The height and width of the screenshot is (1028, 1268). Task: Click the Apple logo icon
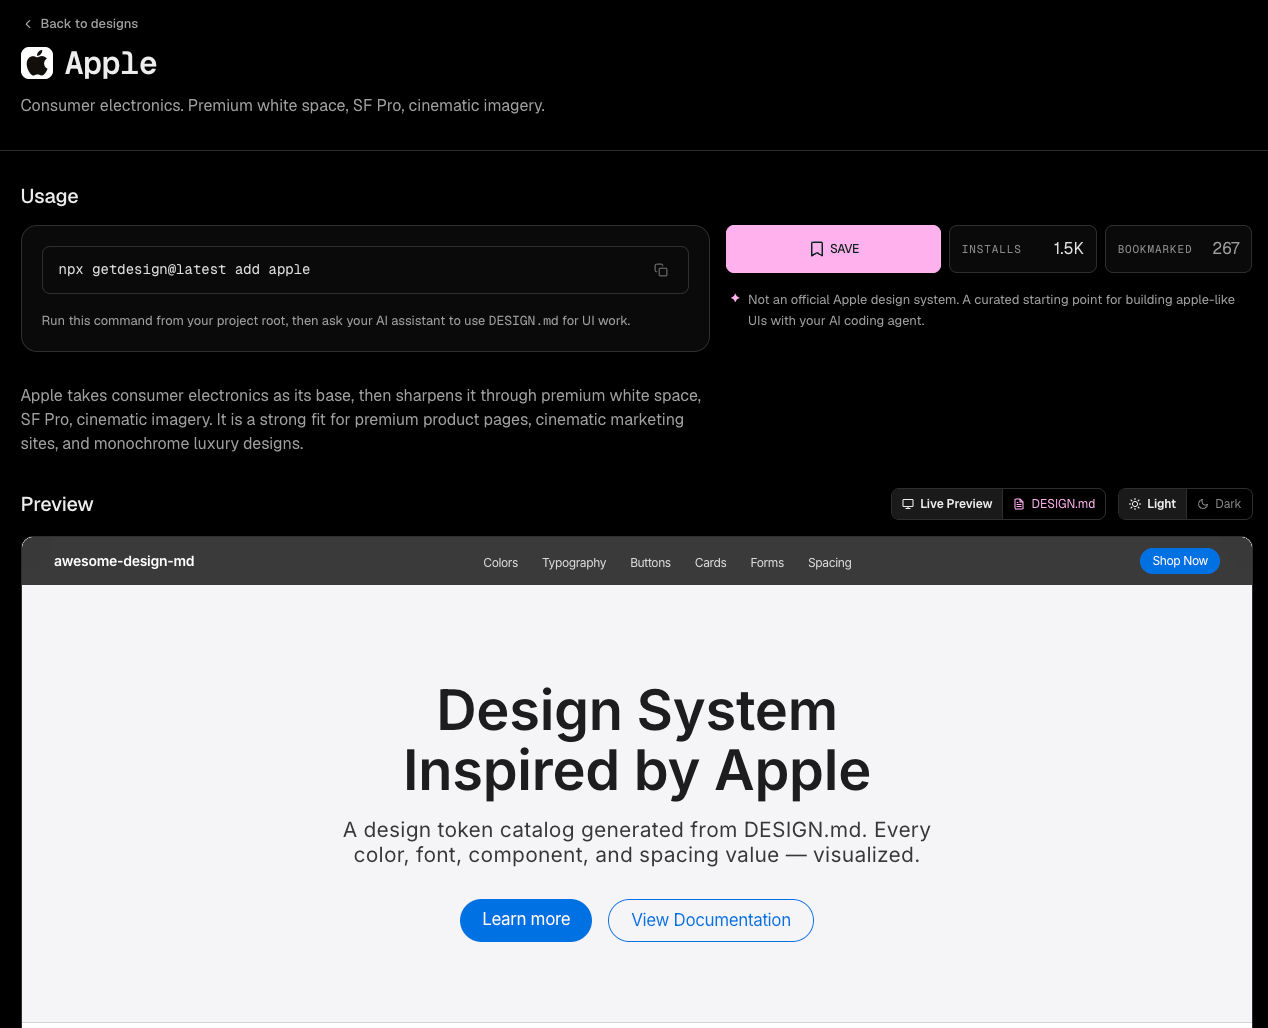pos(37,63)
